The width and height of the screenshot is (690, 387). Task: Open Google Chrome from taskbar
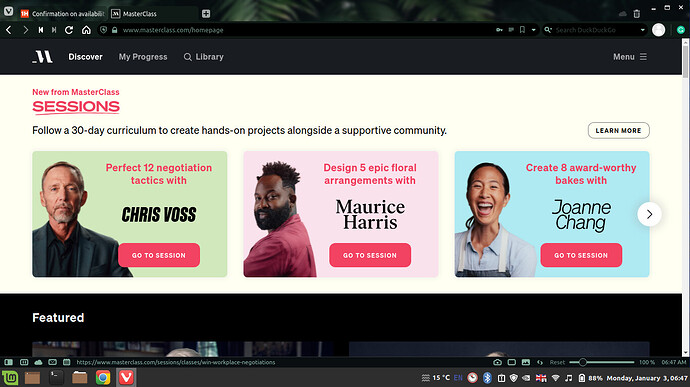point(103,377)
